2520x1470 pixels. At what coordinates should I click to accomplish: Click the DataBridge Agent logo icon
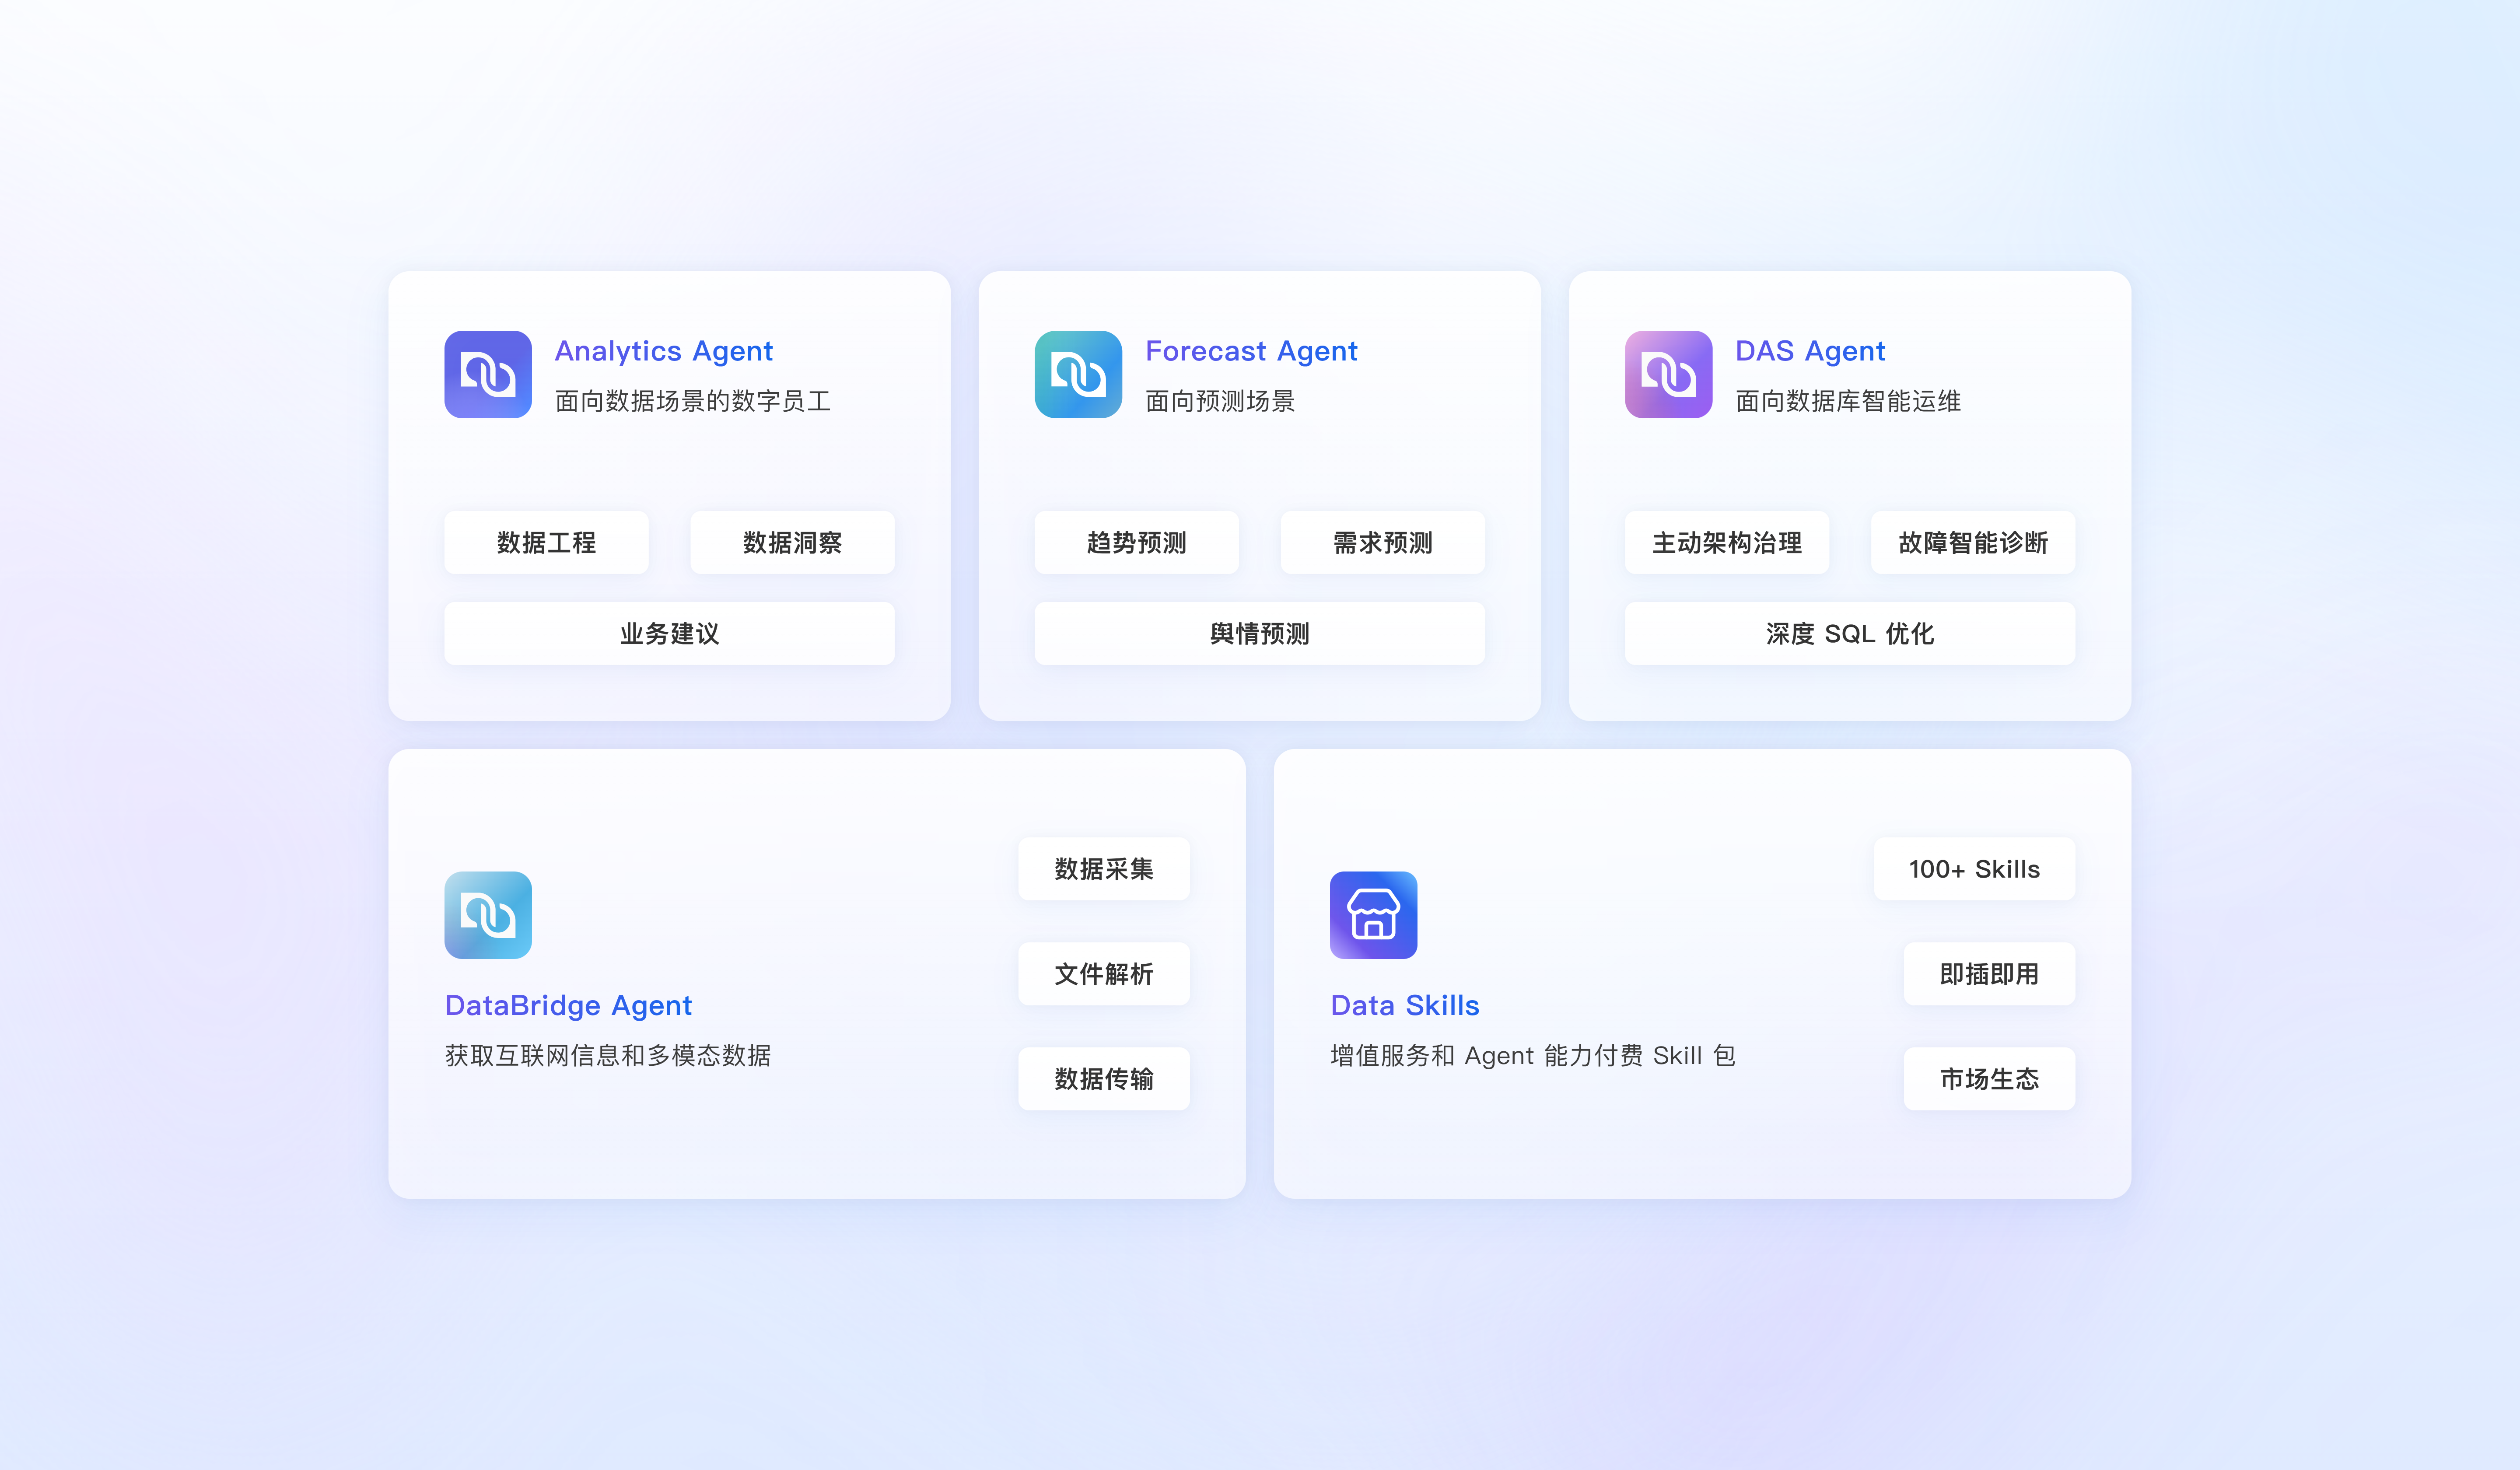(488, 915)
